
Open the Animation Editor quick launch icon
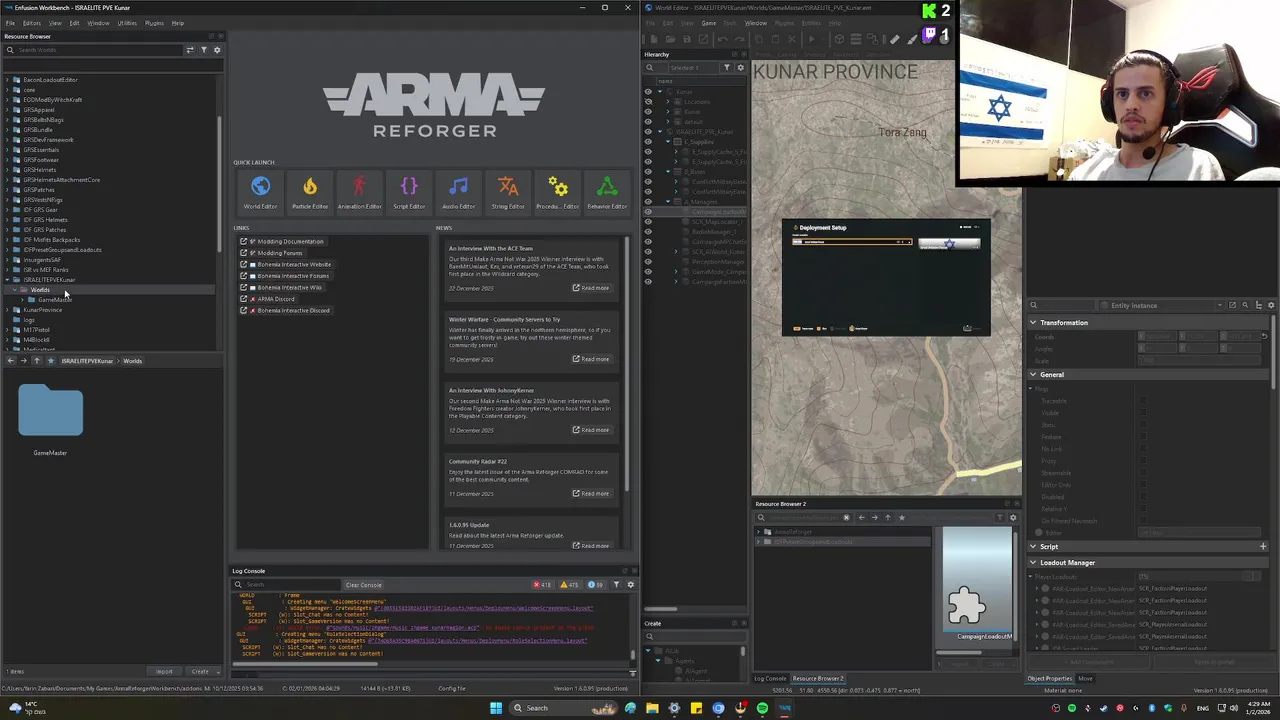(x=359, y=192)
